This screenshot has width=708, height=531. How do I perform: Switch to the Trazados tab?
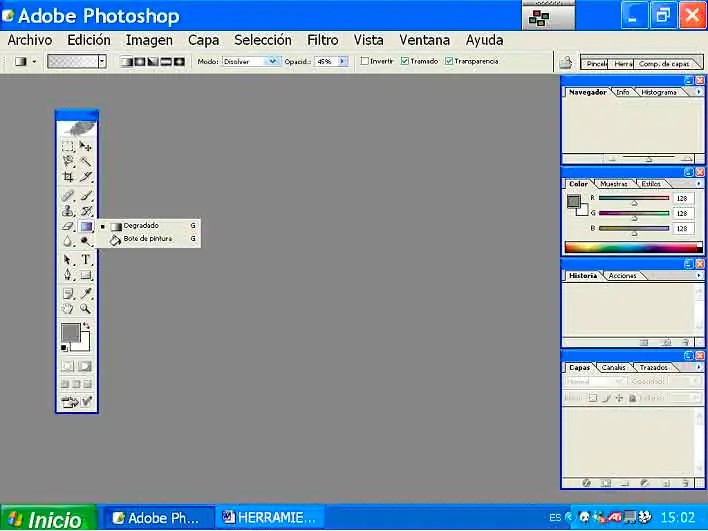pyautogui.click(x=653, y=368)
